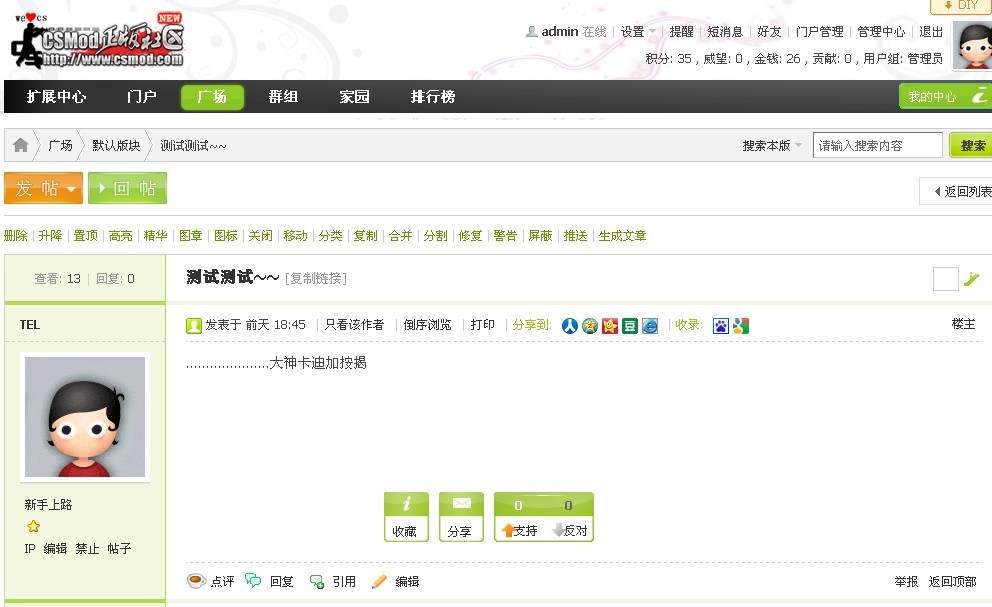Open the 管理中心 link
This screenshot has height=607, width=992.
pos(881,32)
